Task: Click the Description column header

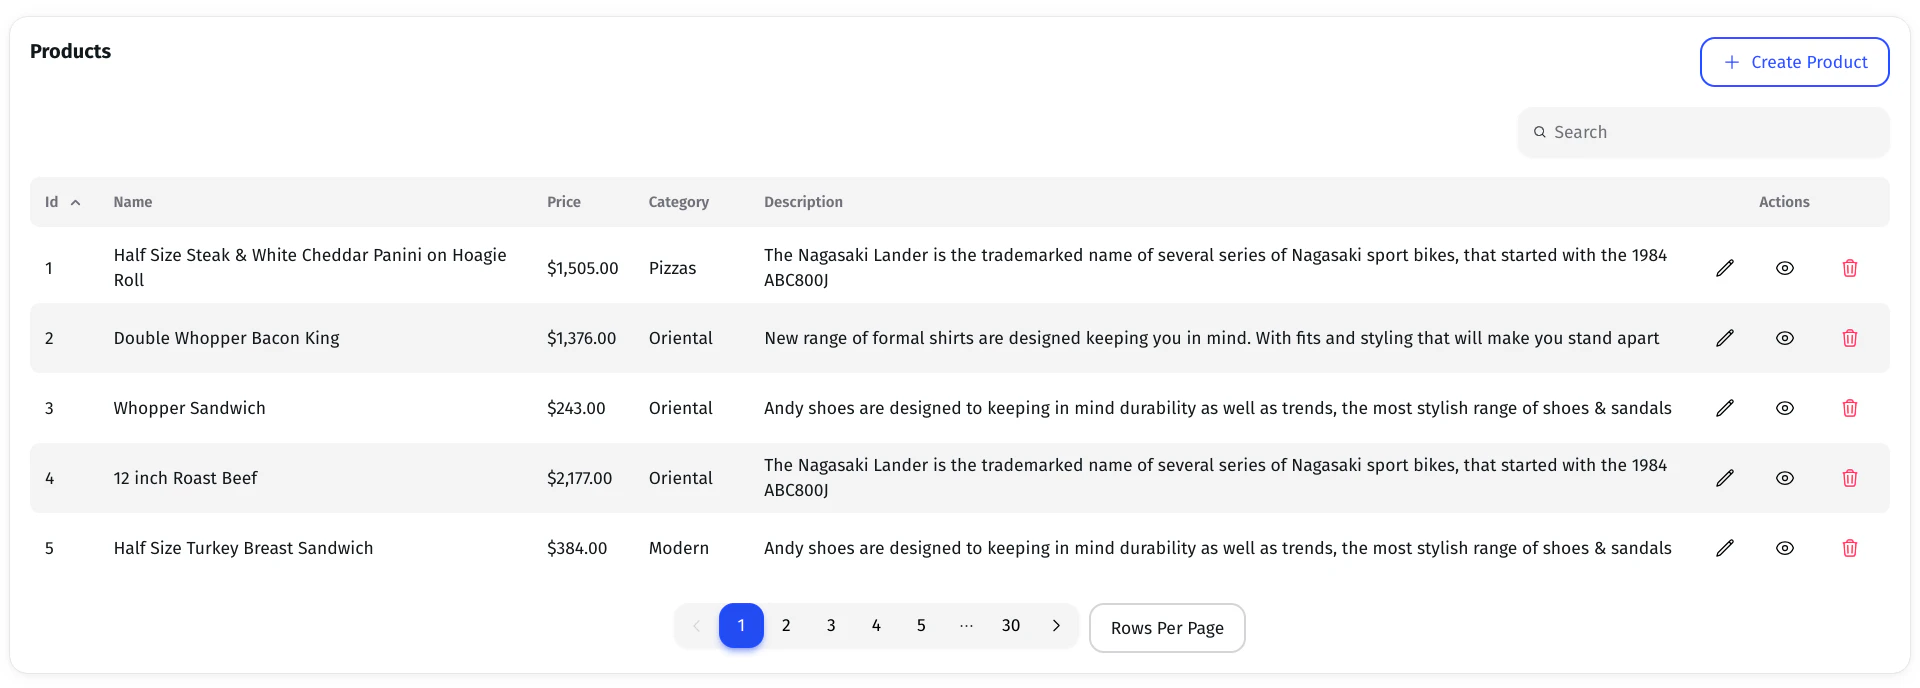Action: point(803,202)
